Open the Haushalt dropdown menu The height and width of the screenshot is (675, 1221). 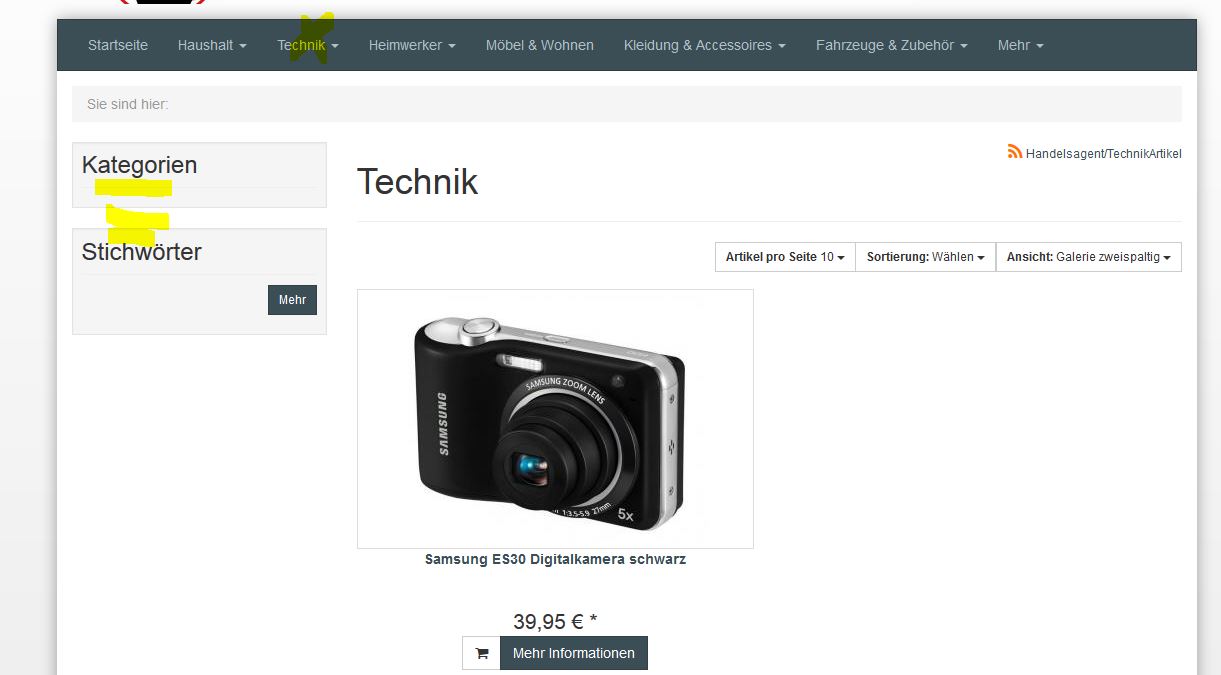(212, 45)
